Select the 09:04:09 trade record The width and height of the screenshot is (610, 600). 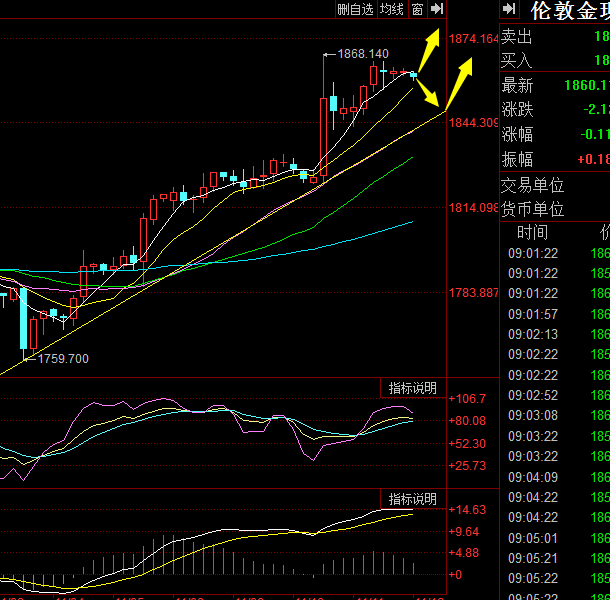533,476
